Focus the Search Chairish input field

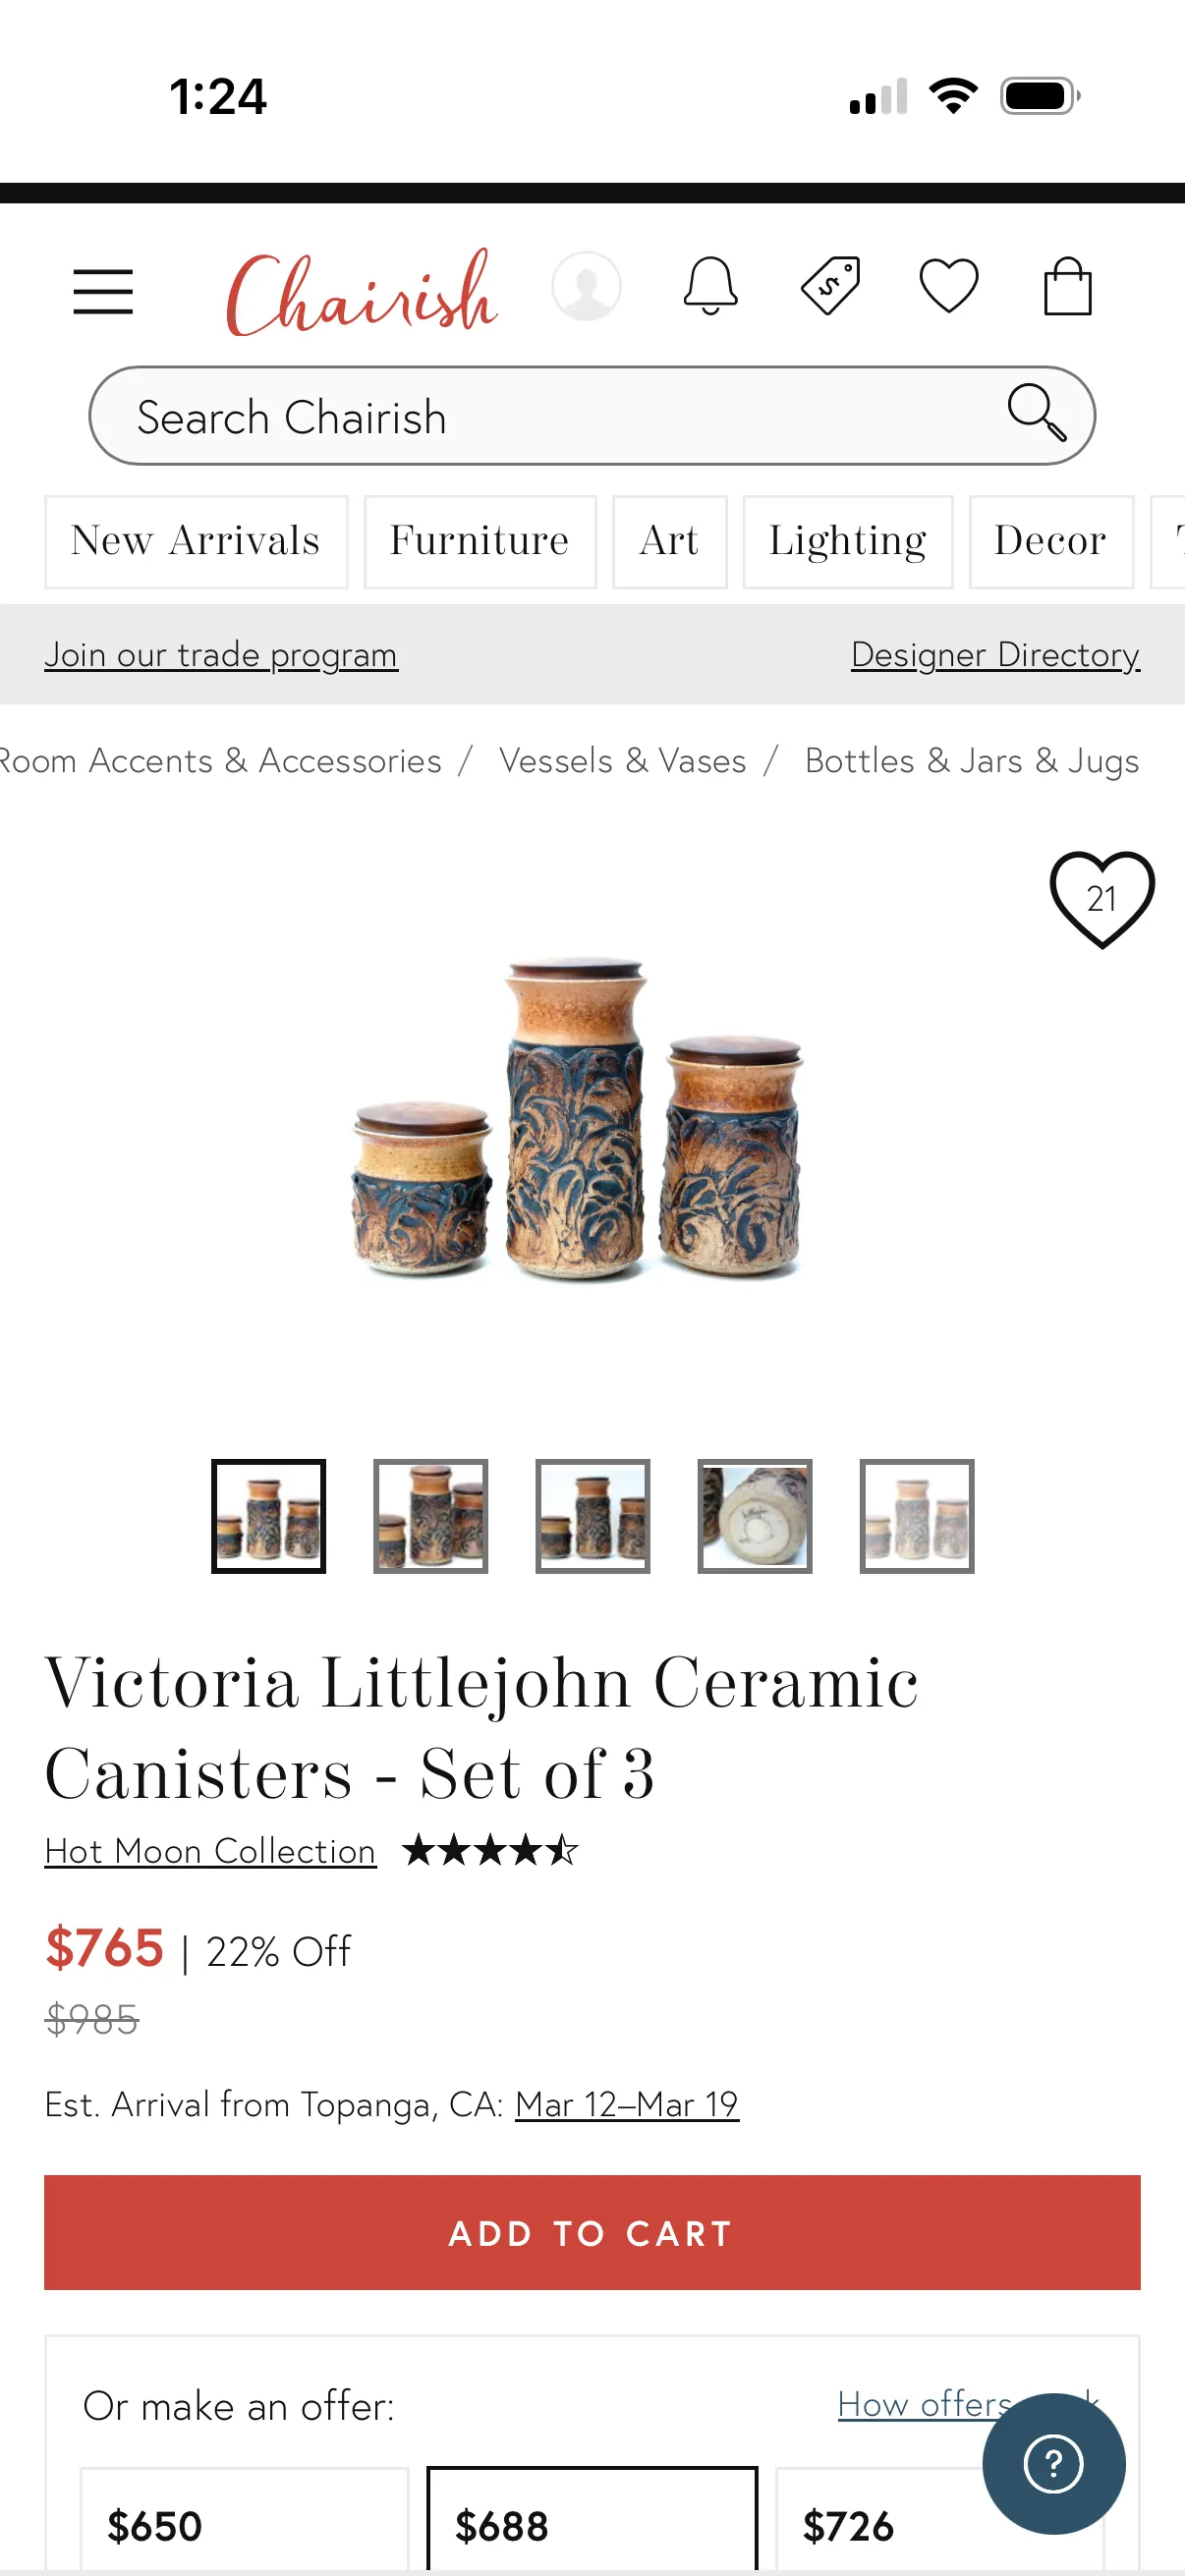tap(560, 415)
